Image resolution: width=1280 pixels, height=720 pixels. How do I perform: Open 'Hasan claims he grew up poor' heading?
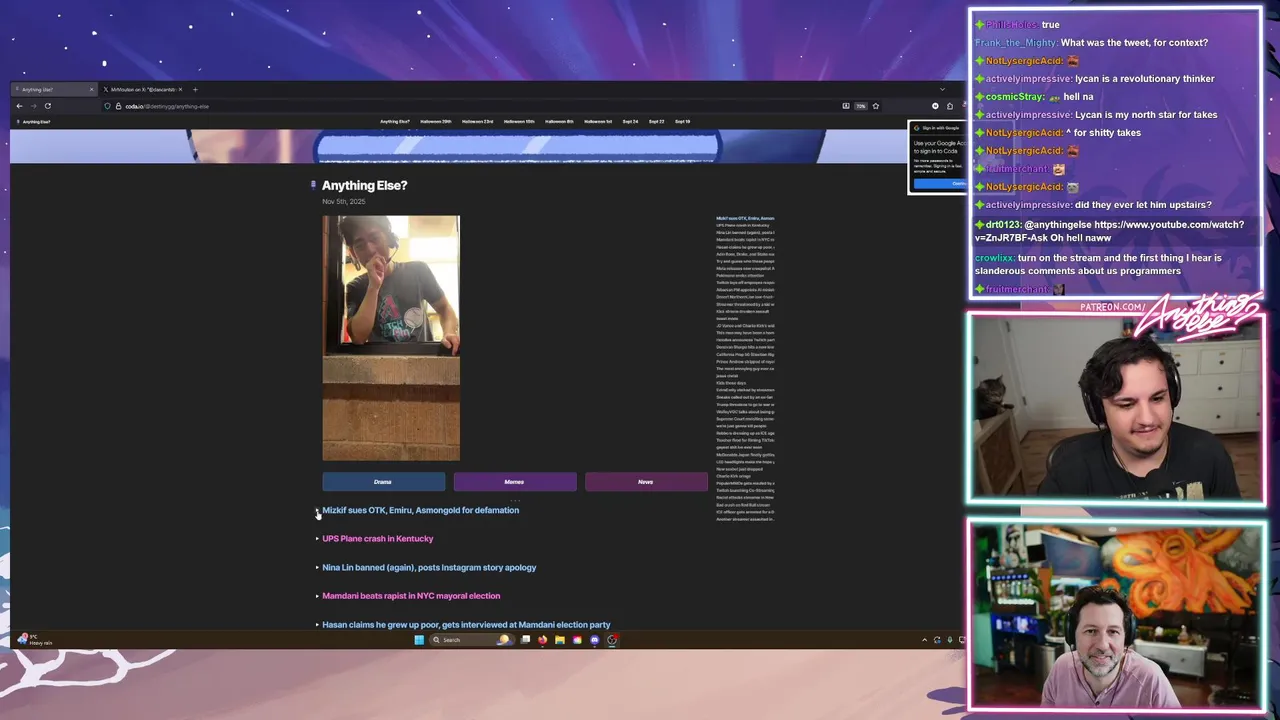(466, 624)
